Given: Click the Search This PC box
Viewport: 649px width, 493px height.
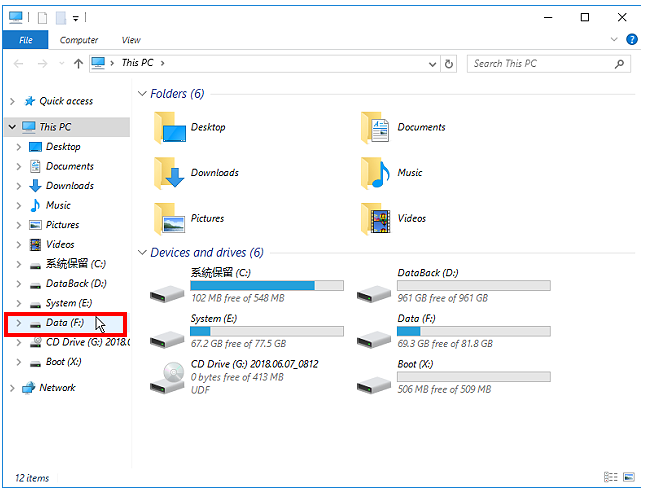Looking at the screenshot, I should (x=549, y=64).
